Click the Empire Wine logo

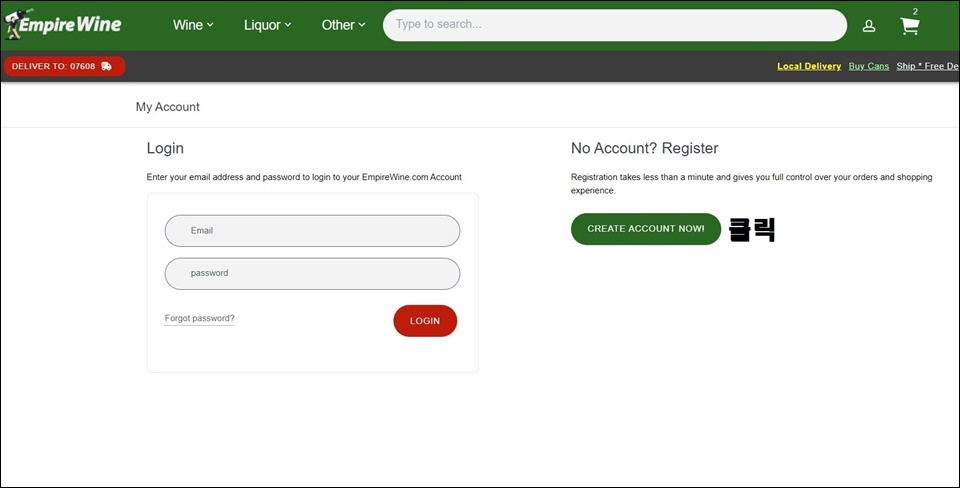tap(62, 24)
